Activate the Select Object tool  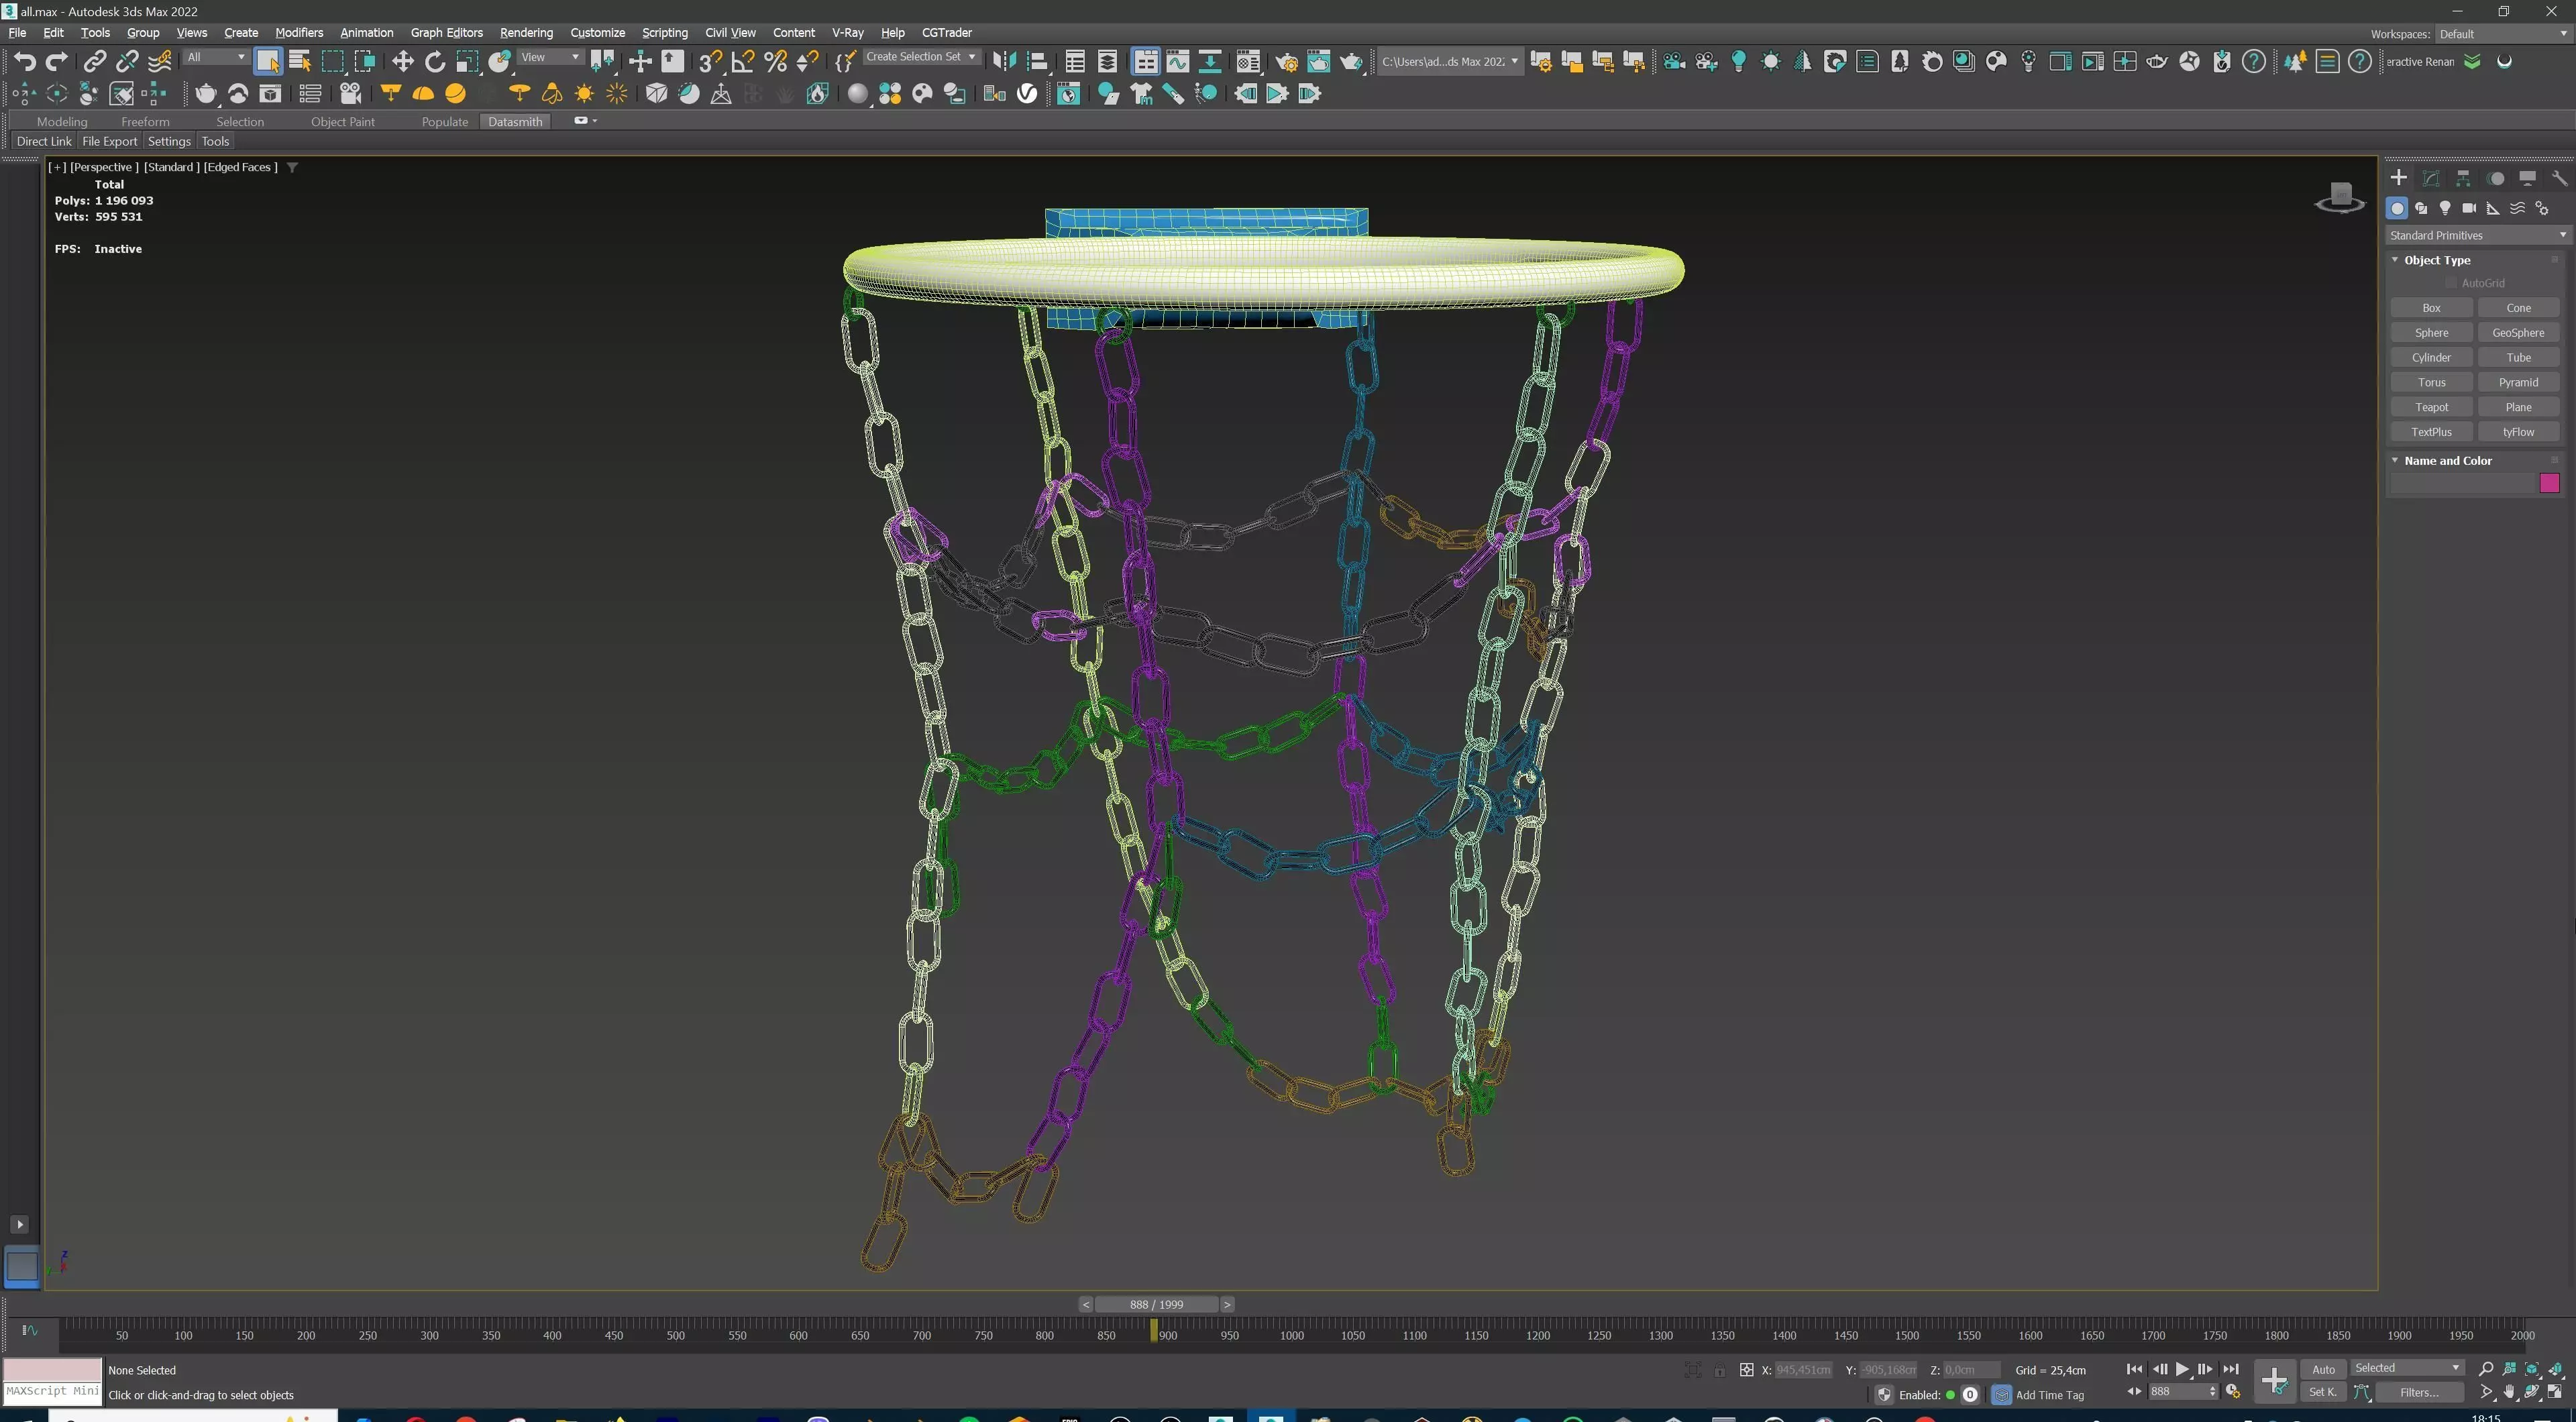click(267, 62)
